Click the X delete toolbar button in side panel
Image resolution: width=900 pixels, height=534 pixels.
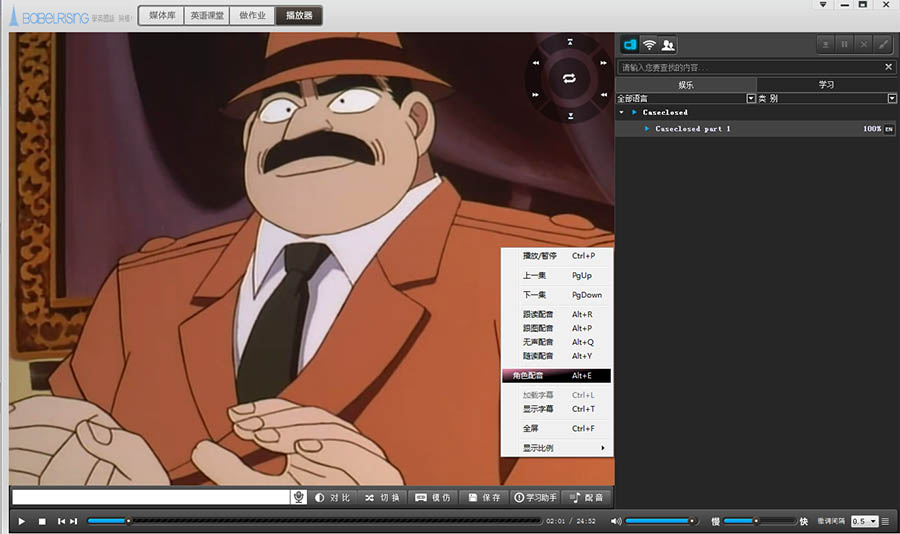(864, 44)
